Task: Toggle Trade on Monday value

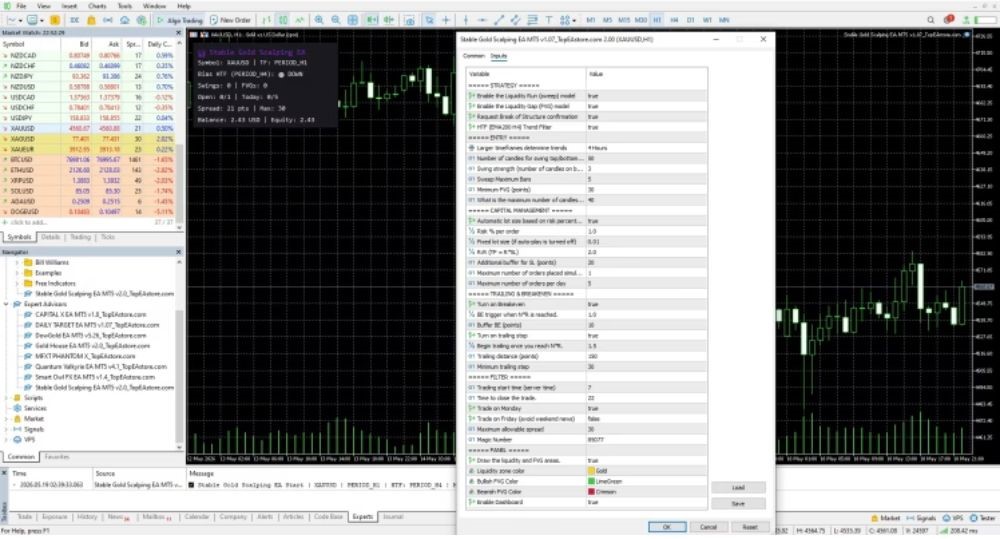Action: [646, 408]
